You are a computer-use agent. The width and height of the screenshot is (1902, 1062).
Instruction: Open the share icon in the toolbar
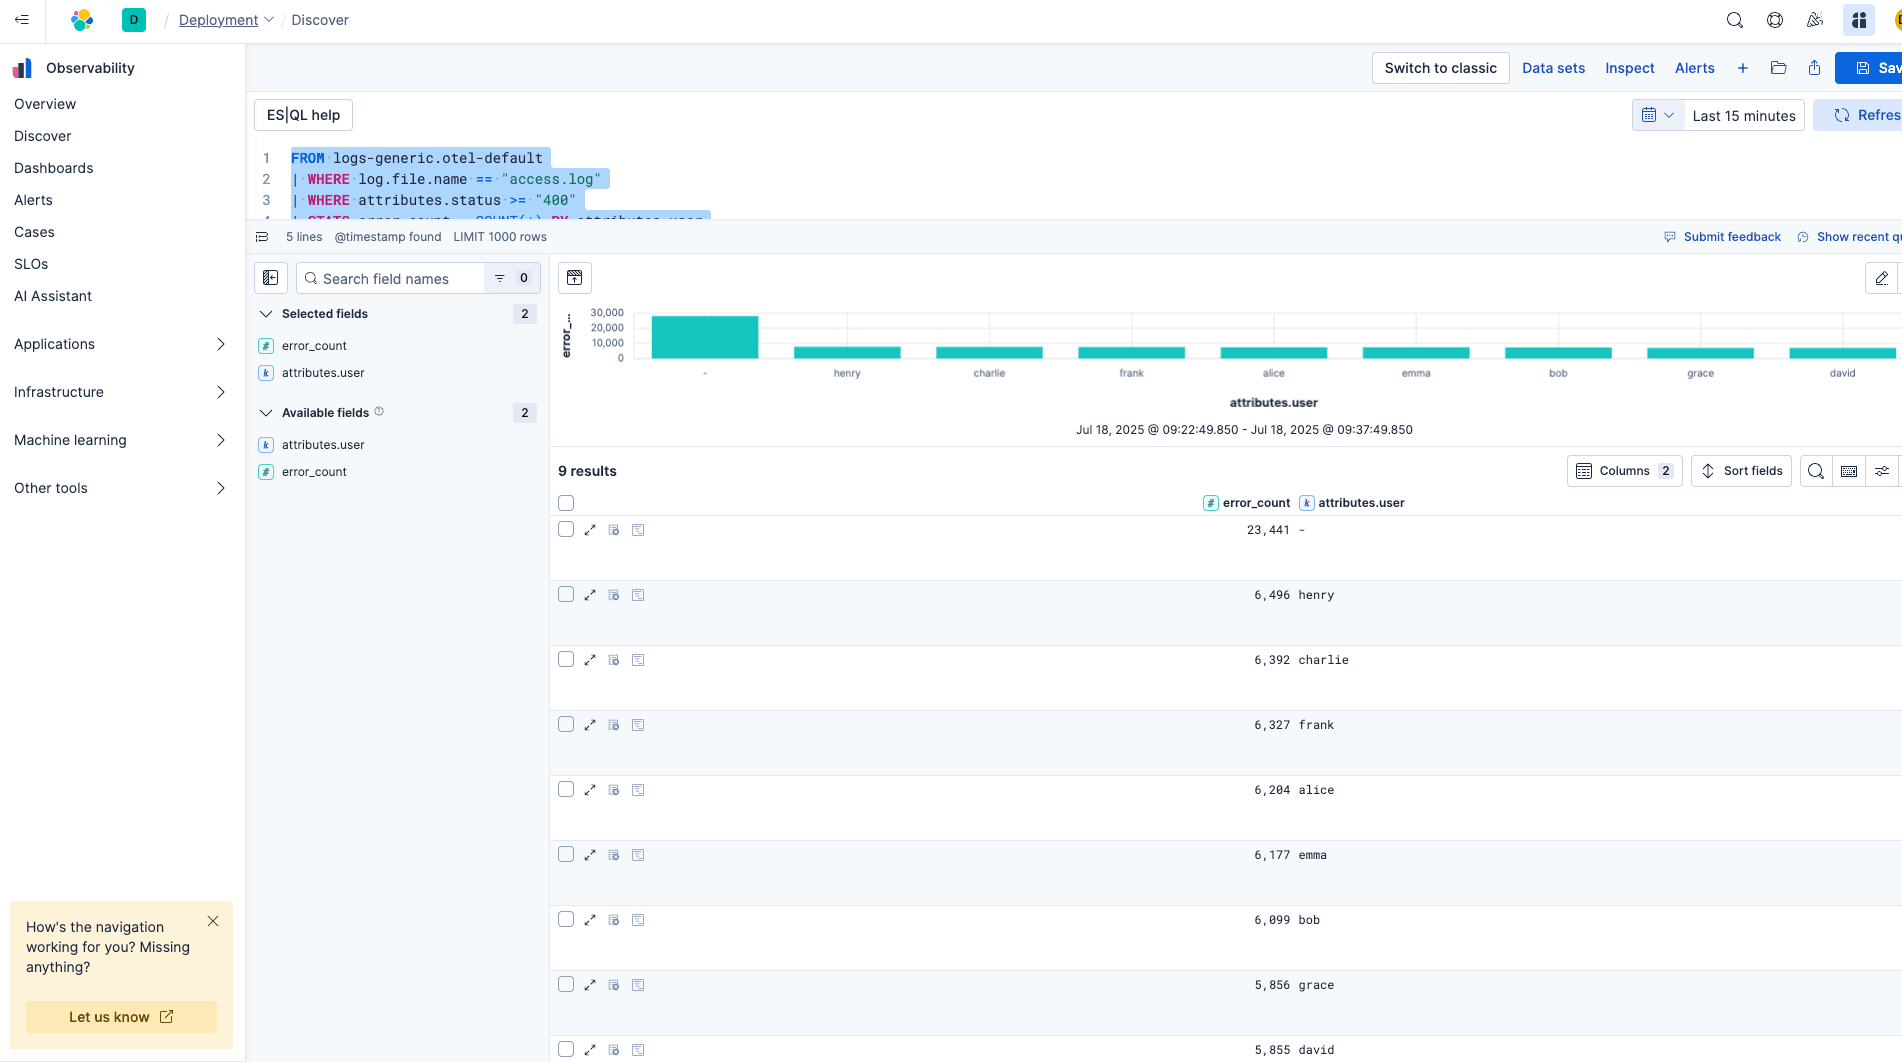pos(1814,68)
